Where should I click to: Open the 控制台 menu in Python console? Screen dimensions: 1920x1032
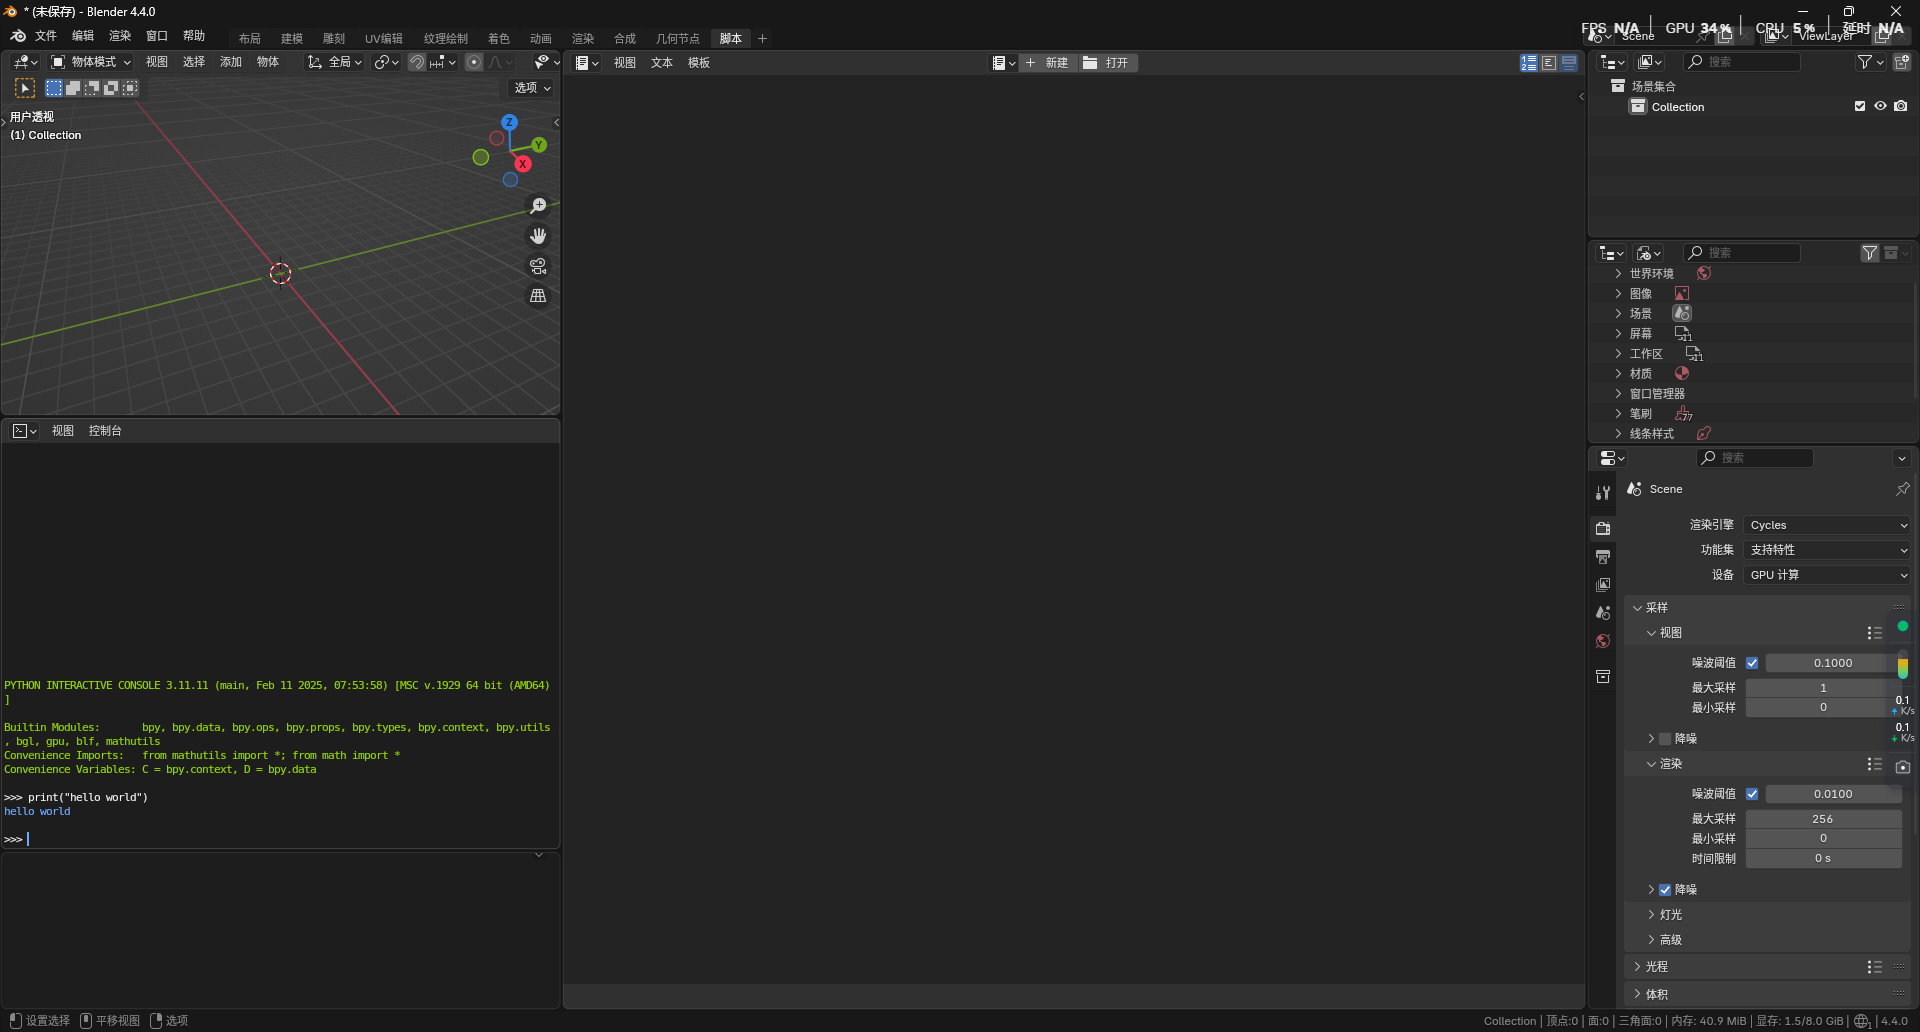[x=105, y=431]
